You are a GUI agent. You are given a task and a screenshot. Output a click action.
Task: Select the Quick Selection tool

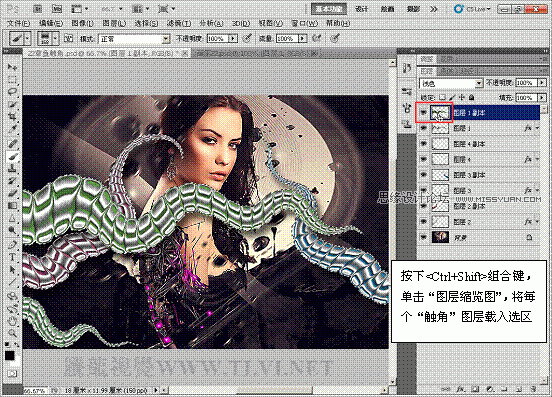click(x=12, y=105)
